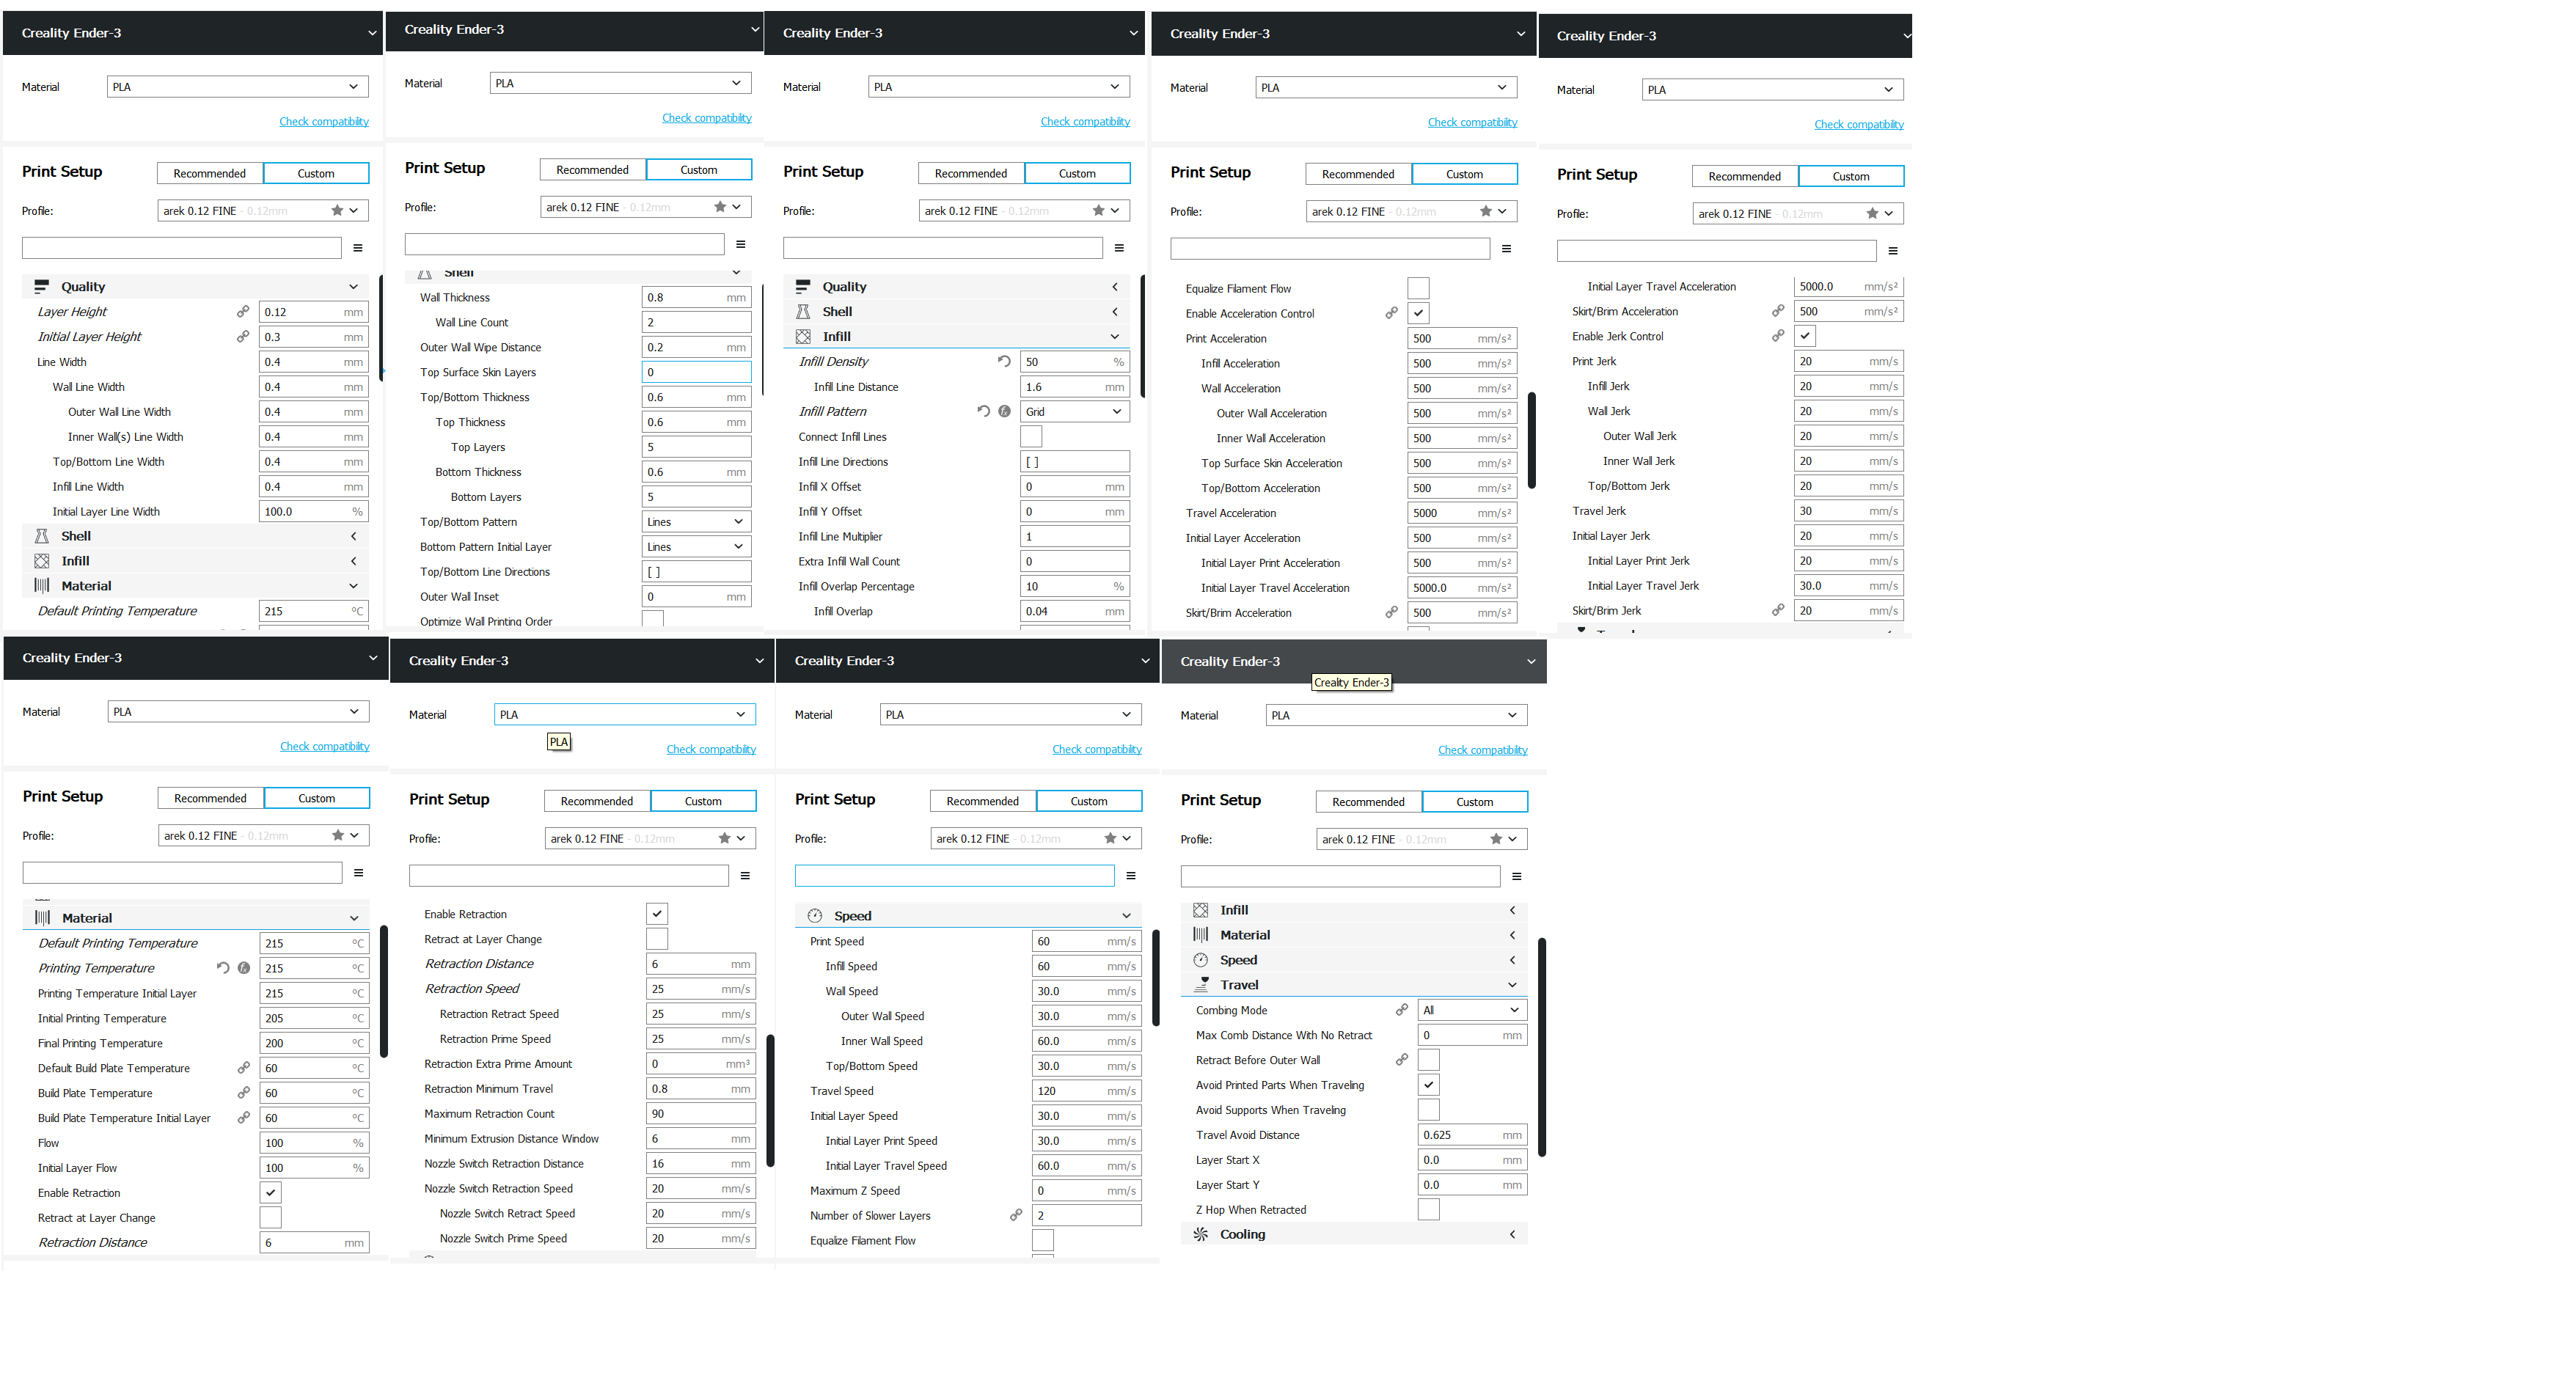Viewport: 2576px width, 1389px height.
Task: Click the link icon beside Number of Slower Layers
Action: 1016,1215
